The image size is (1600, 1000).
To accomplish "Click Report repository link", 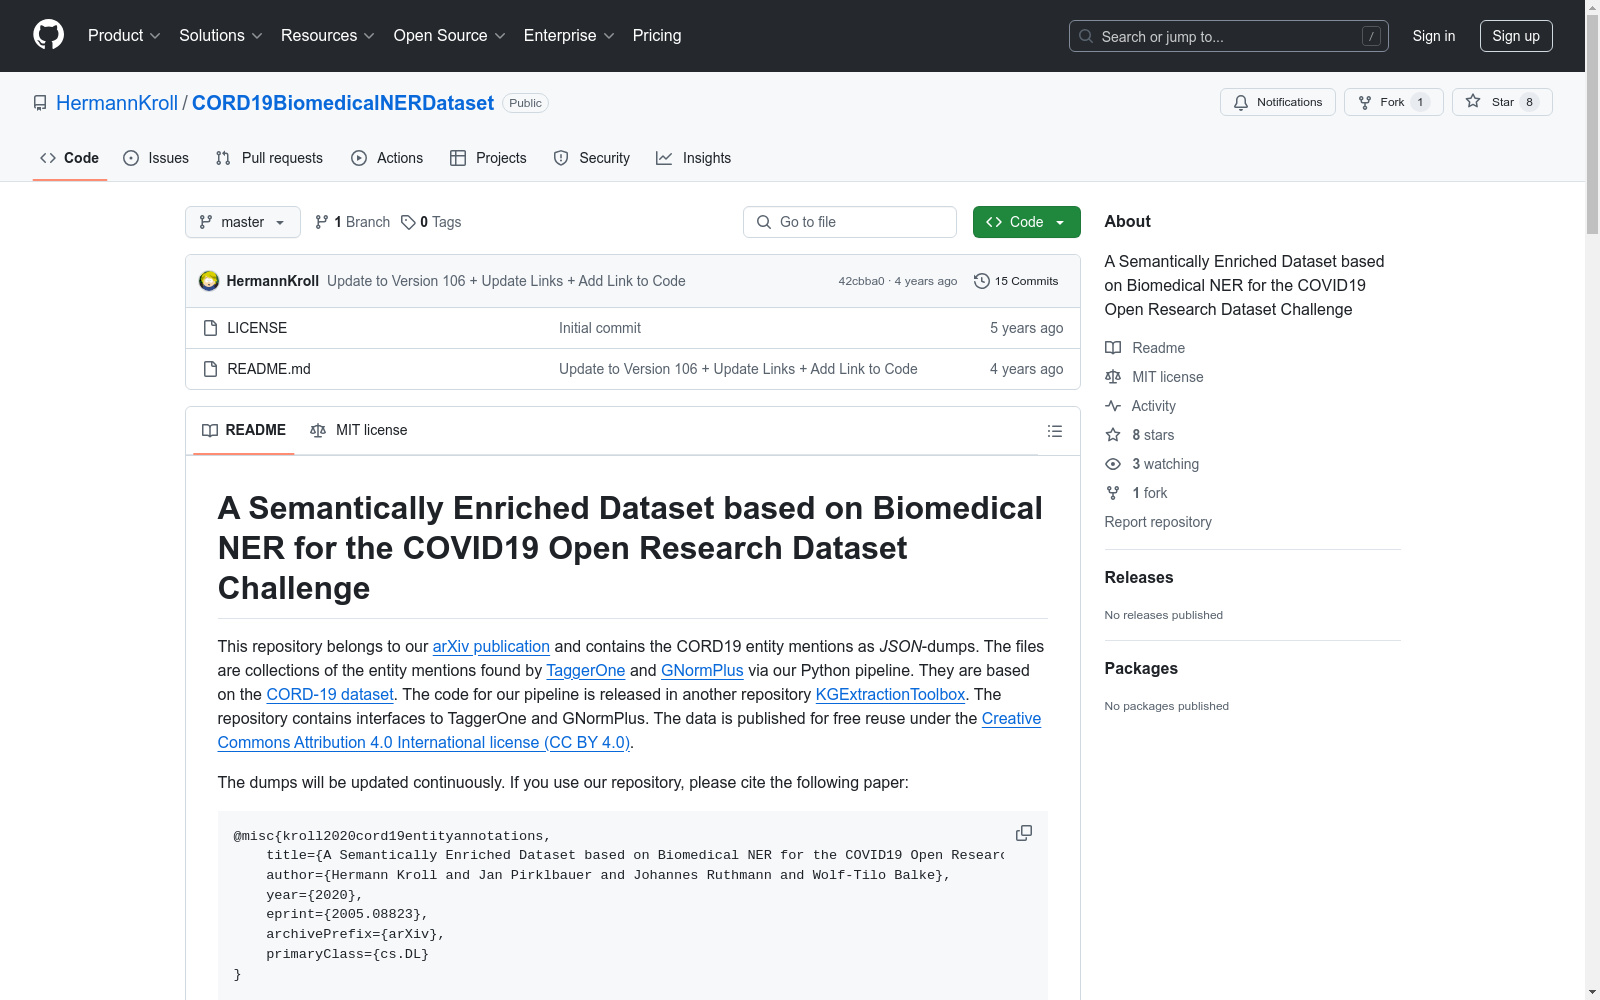I will (x=1158, y=522).
